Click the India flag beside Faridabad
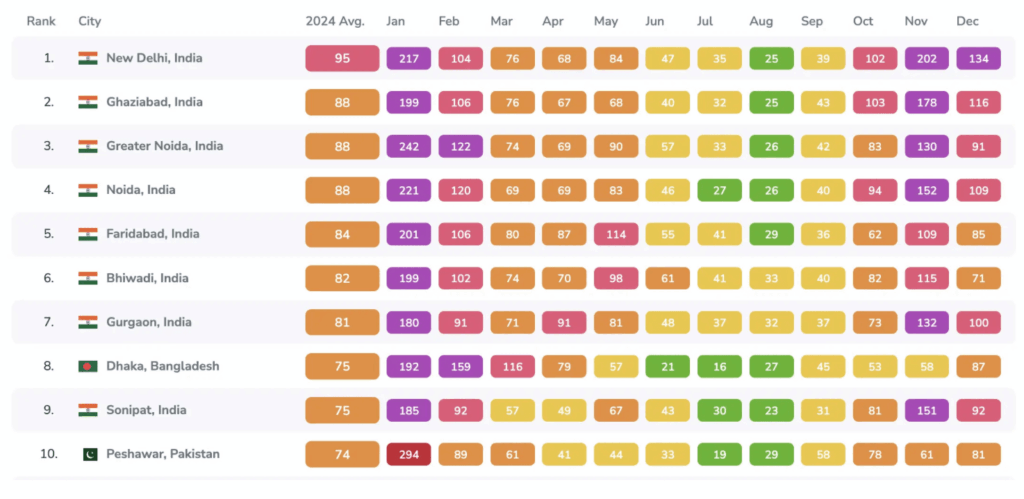 click(x=88, y=234)
